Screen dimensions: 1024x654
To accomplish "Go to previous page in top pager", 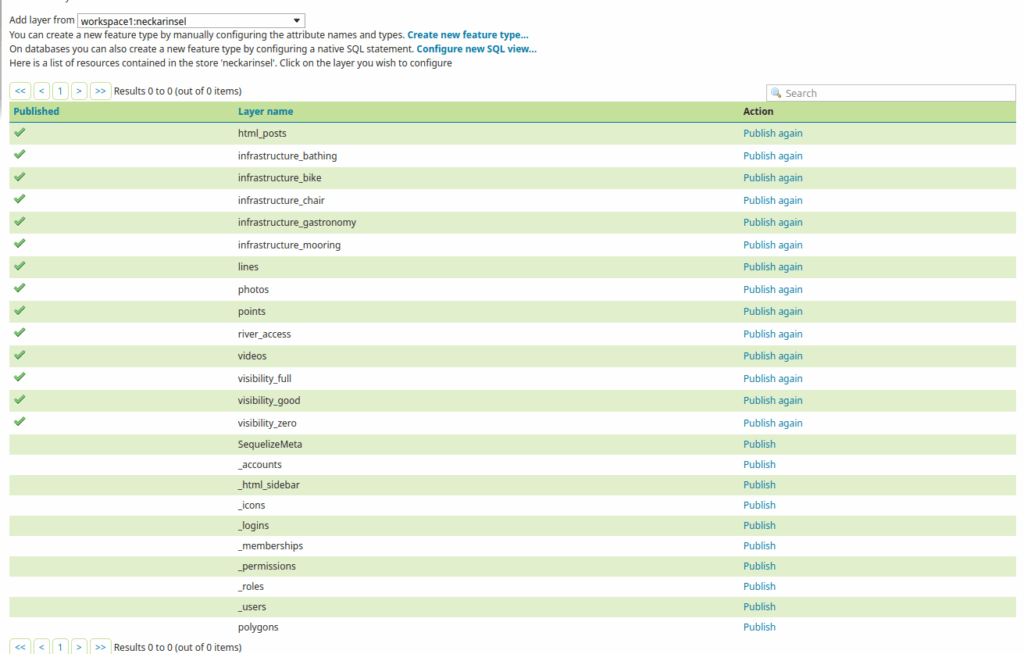I will [41, 91].
